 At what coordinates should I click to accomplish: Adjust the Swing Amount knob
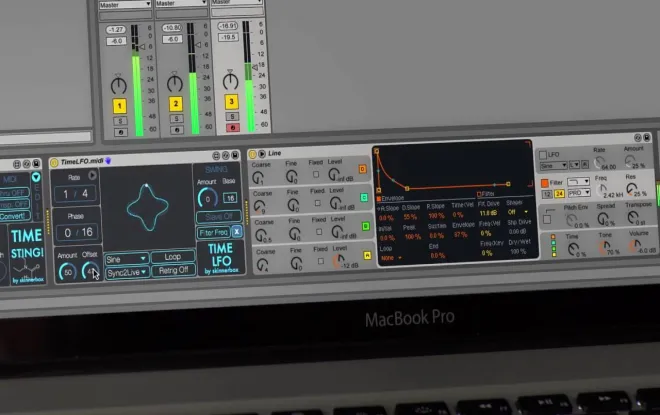208,198
